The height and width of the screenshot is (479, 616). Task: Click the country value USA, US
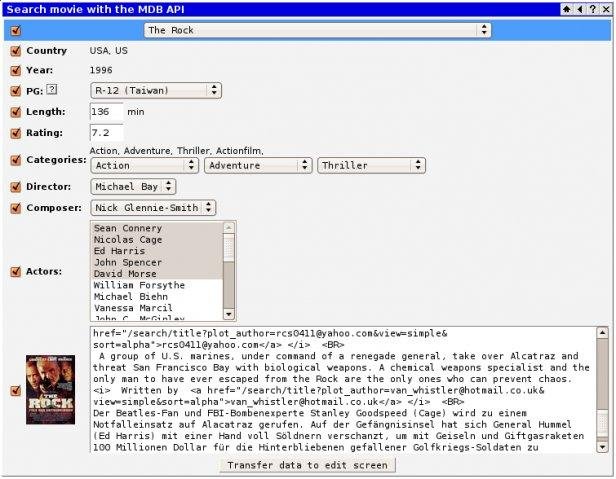(x=108, y=51)
